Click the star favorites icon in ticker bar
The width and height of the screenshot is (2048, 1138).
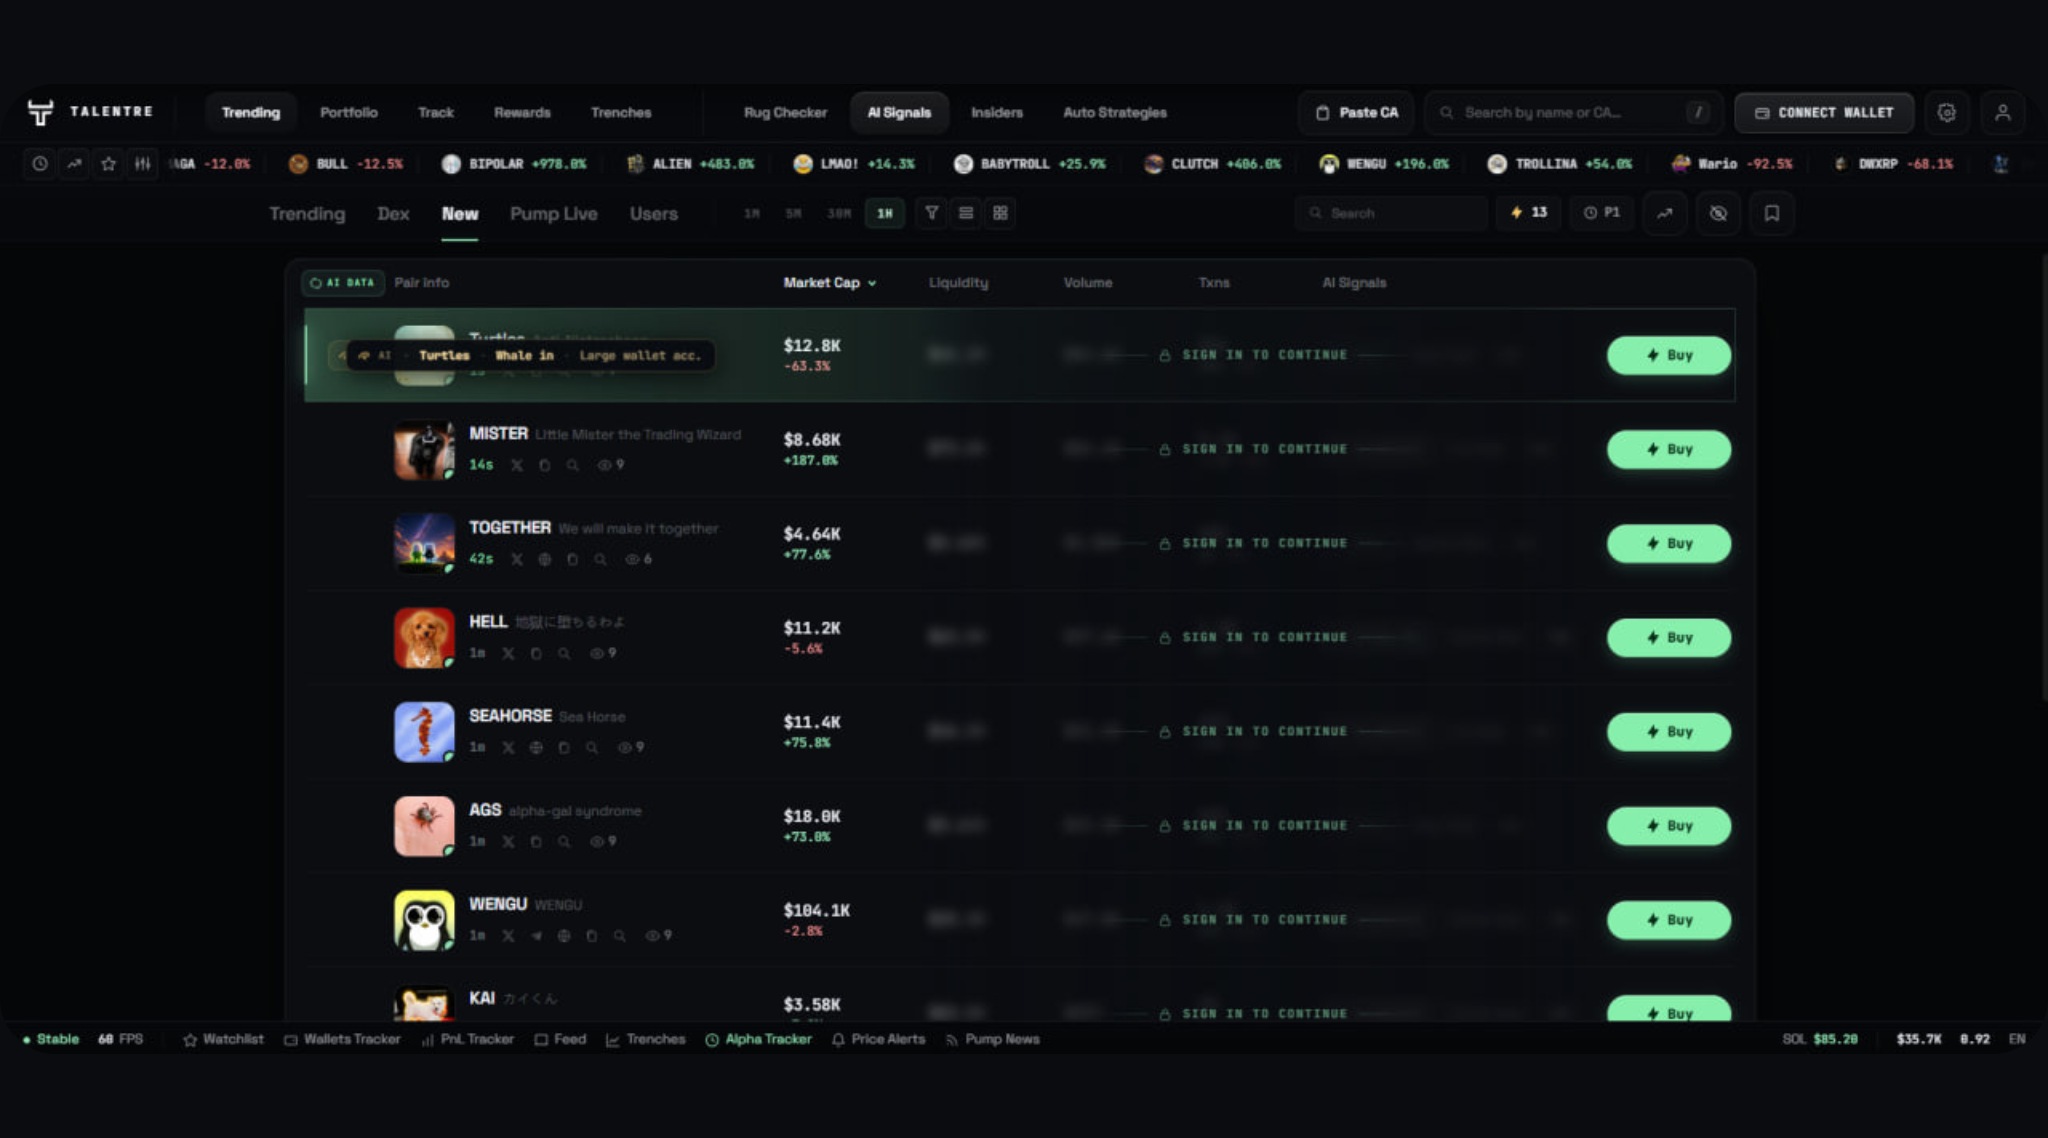point(109,163)
